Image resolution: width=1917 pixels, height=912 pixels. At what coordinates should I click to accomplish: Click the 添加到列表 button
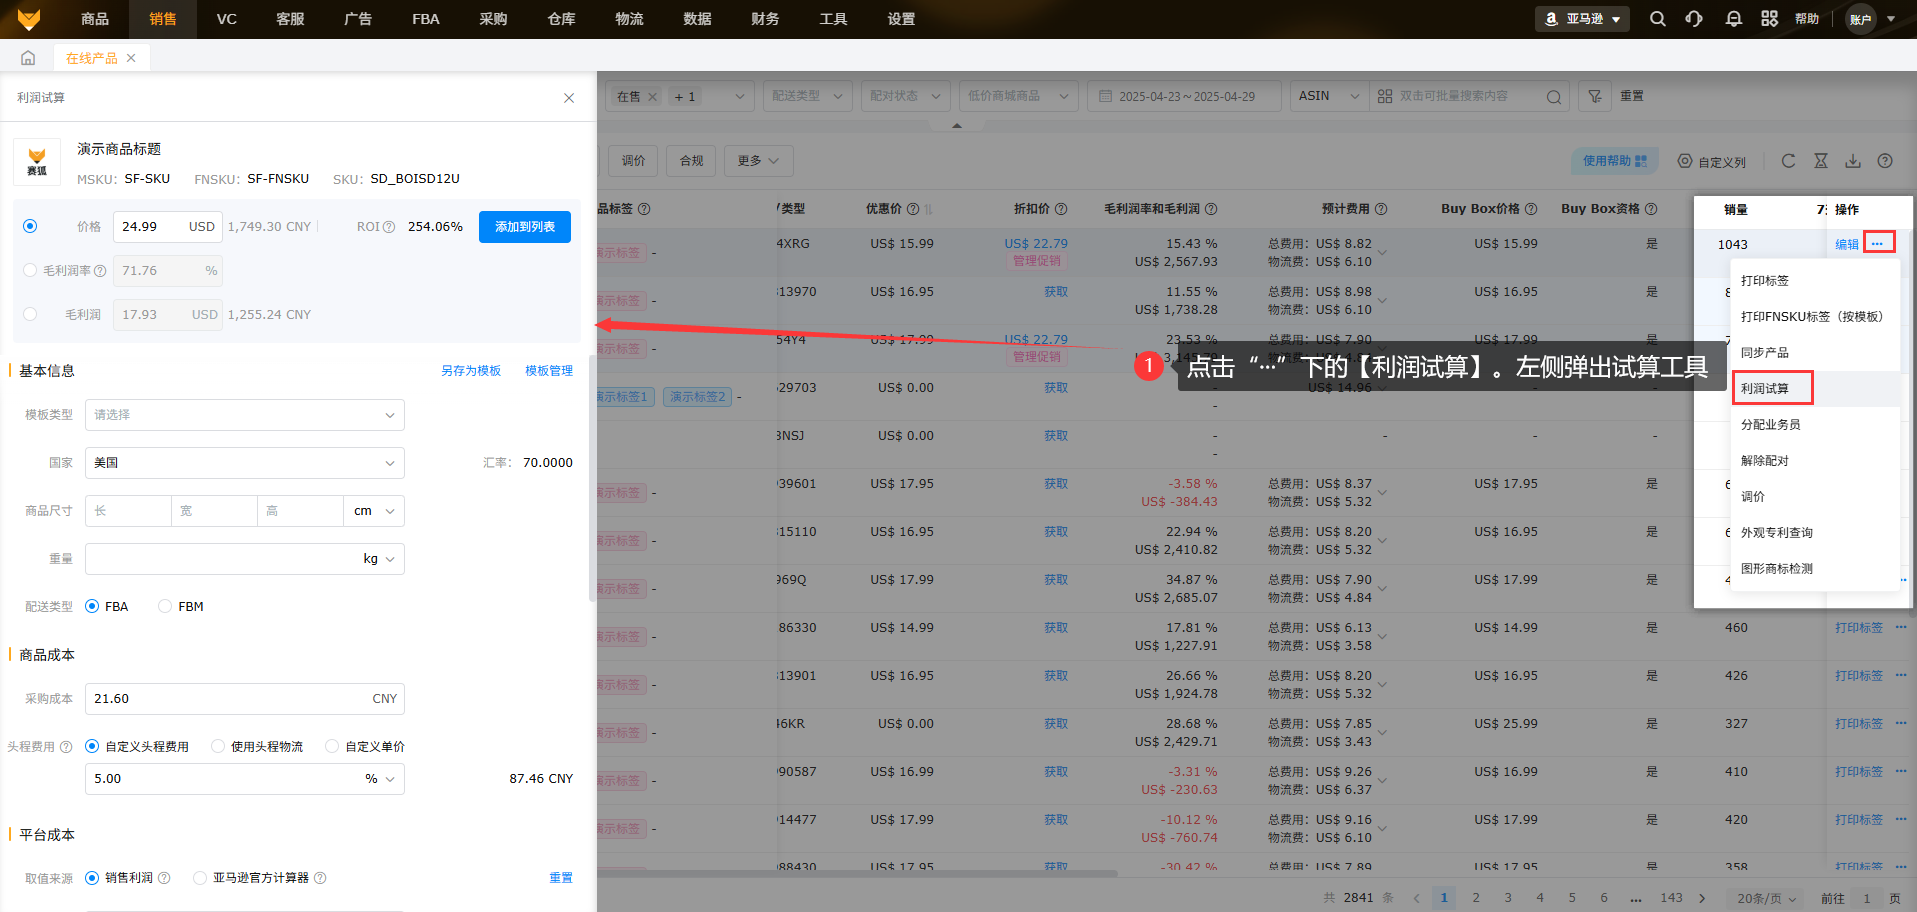(x=524, y=227)
